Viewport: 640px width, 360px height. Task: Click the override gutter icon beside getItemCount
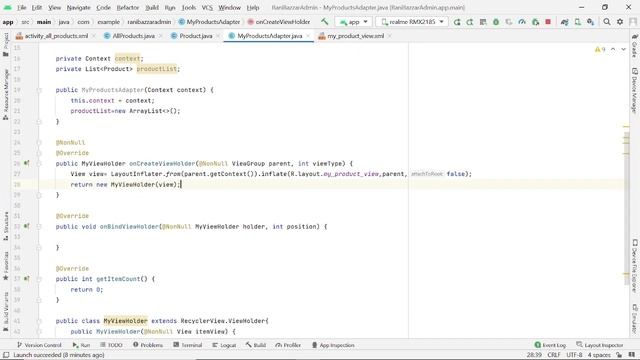(x=27, y=279)
